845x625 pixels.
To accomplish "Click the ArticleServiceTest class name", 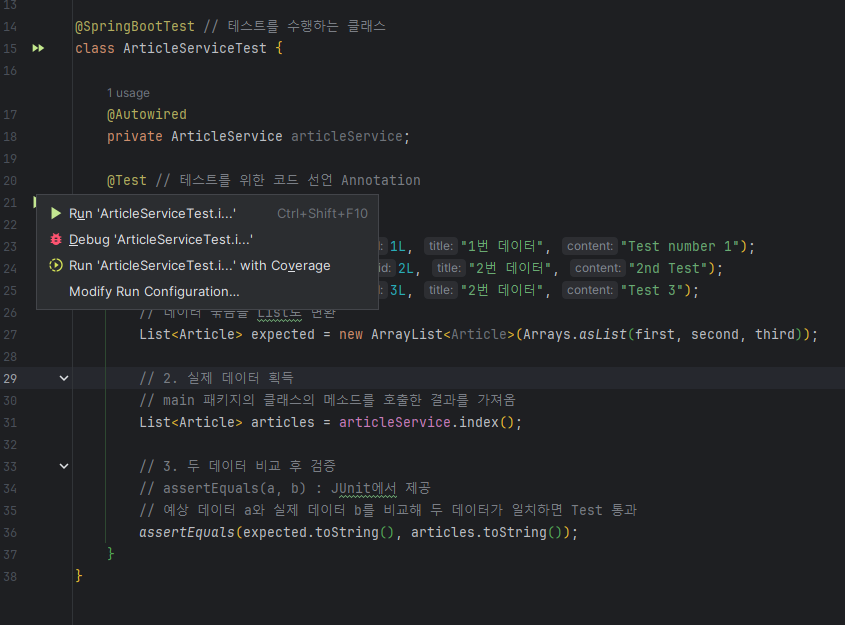I will pos(195,48).
